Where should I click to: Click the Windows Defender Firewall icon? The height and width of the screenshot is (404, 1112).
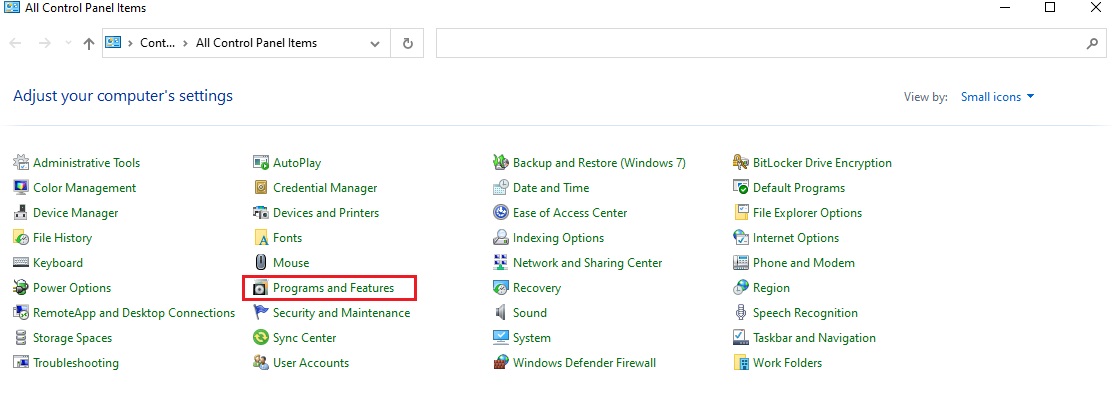tap(501, 363)
